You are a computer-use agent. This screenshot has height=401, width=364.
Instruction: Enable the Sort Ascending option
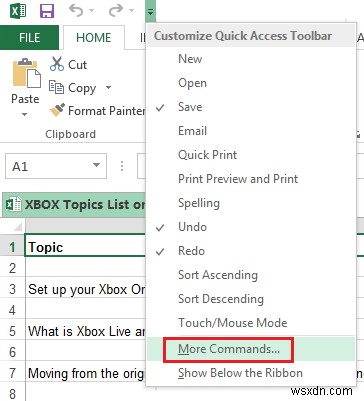pyautogui.click(x=251, y=275)
